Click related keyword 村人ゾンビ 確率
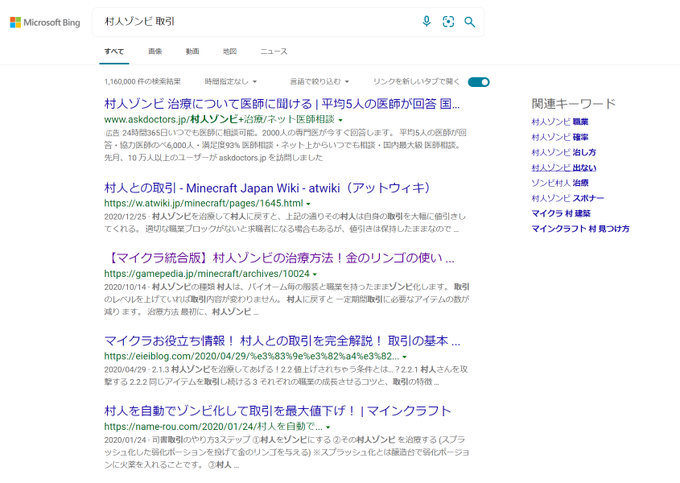The width and height of the screenshot is (680, 483). click(560, 137)
